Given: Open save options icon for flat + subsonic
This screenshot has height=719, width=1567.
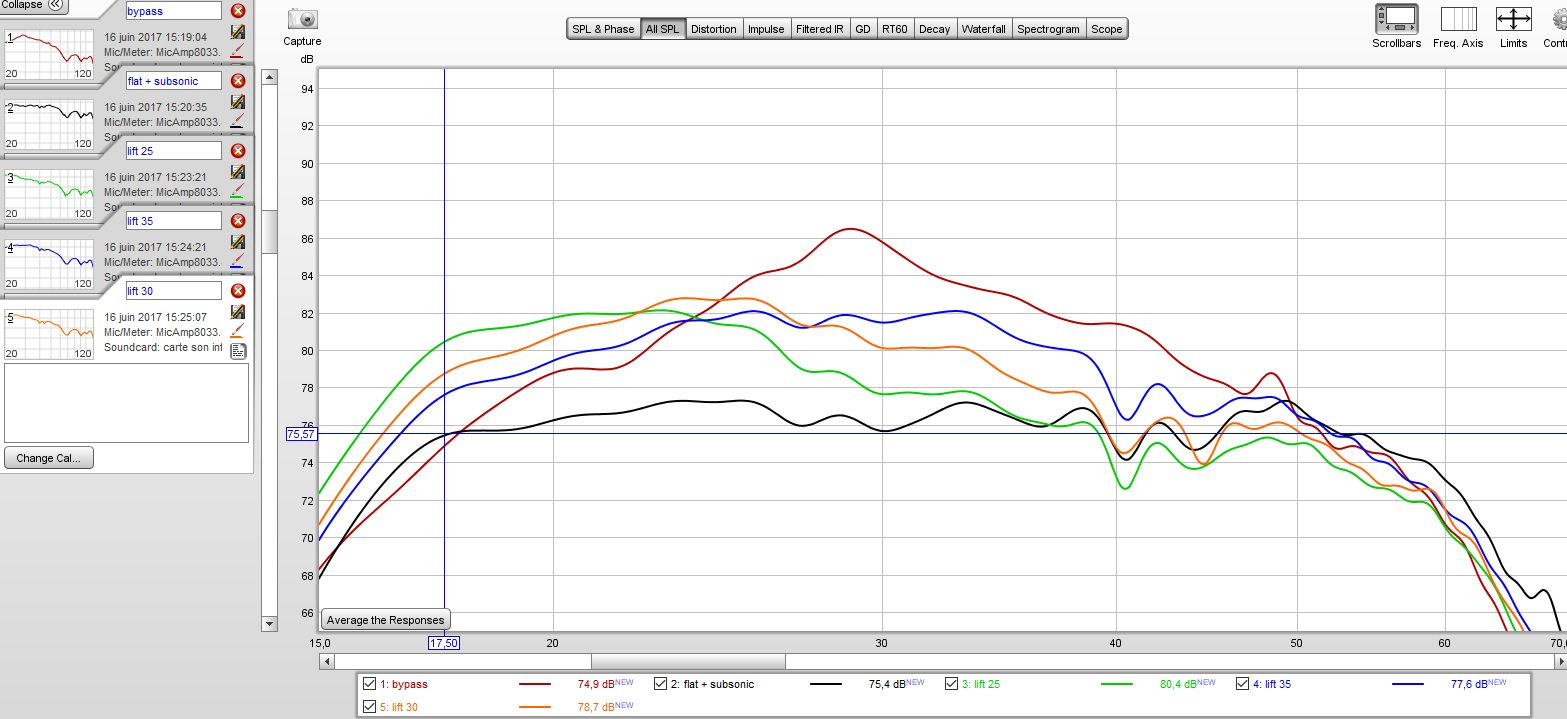Looking at the screenshot, I should click(238, 102).
